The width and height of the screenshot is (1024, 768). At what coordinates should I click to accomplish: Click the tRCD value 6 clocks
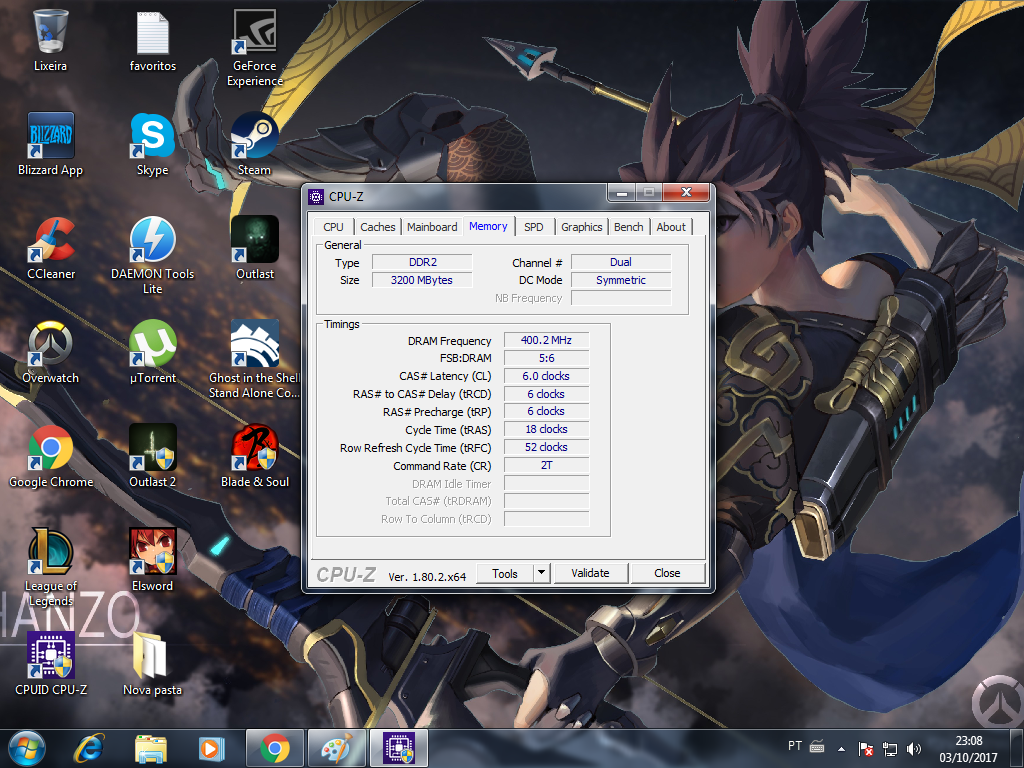pos(546,394)
